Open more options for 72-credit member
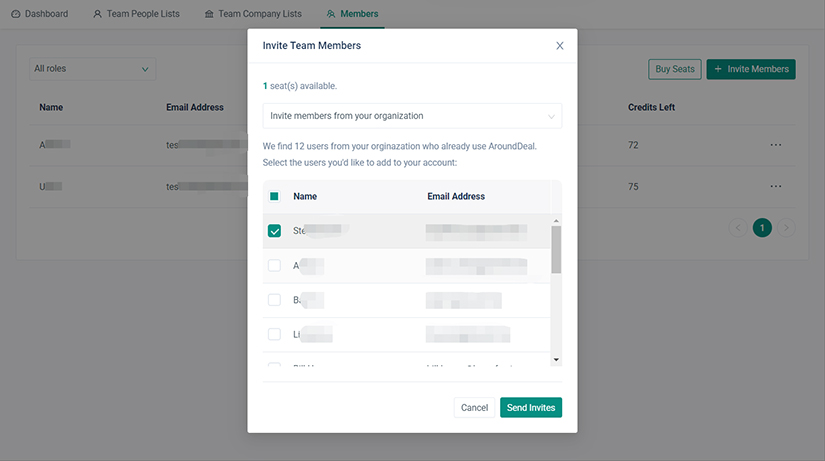Image resolution: width=825 pixels, height=461 pixels. pos(775,145)
